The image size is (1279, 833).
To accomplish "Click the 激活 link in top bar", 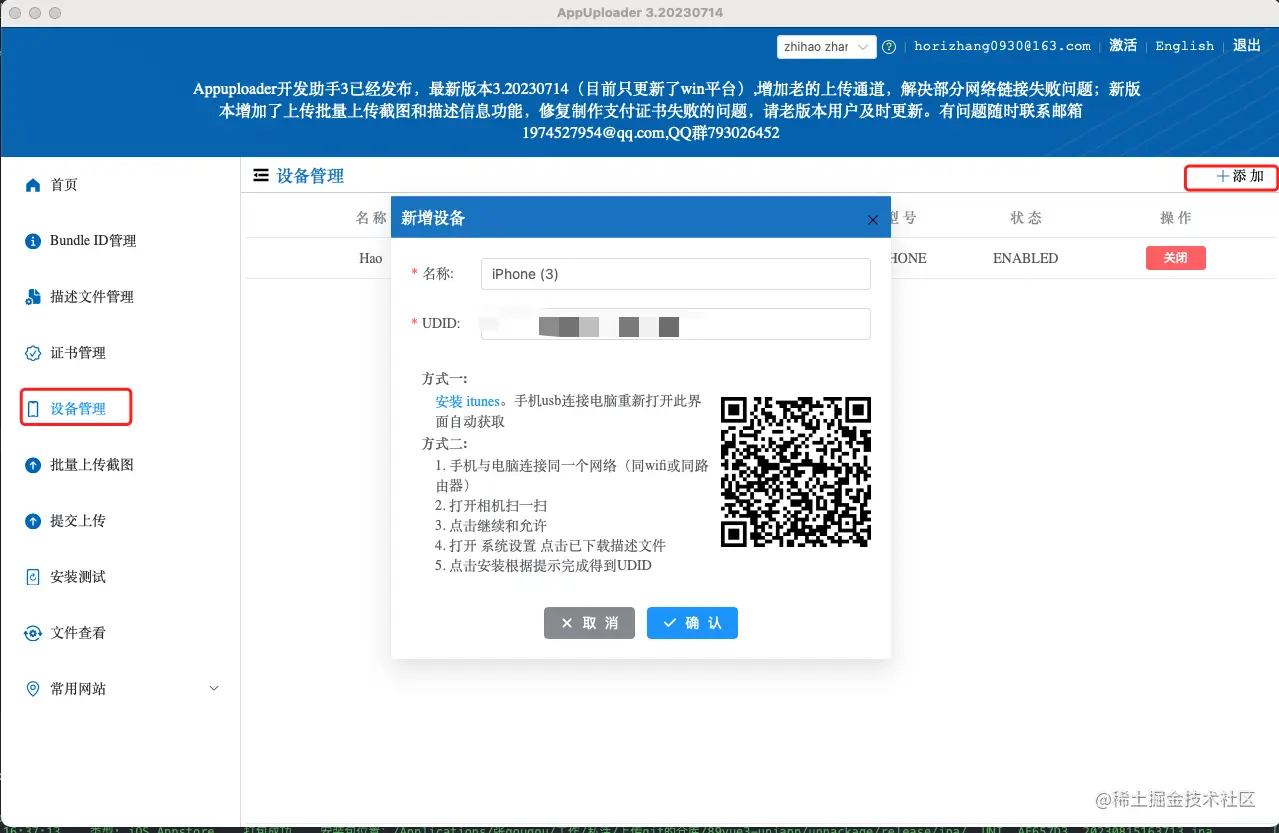I will [1123, 46].
